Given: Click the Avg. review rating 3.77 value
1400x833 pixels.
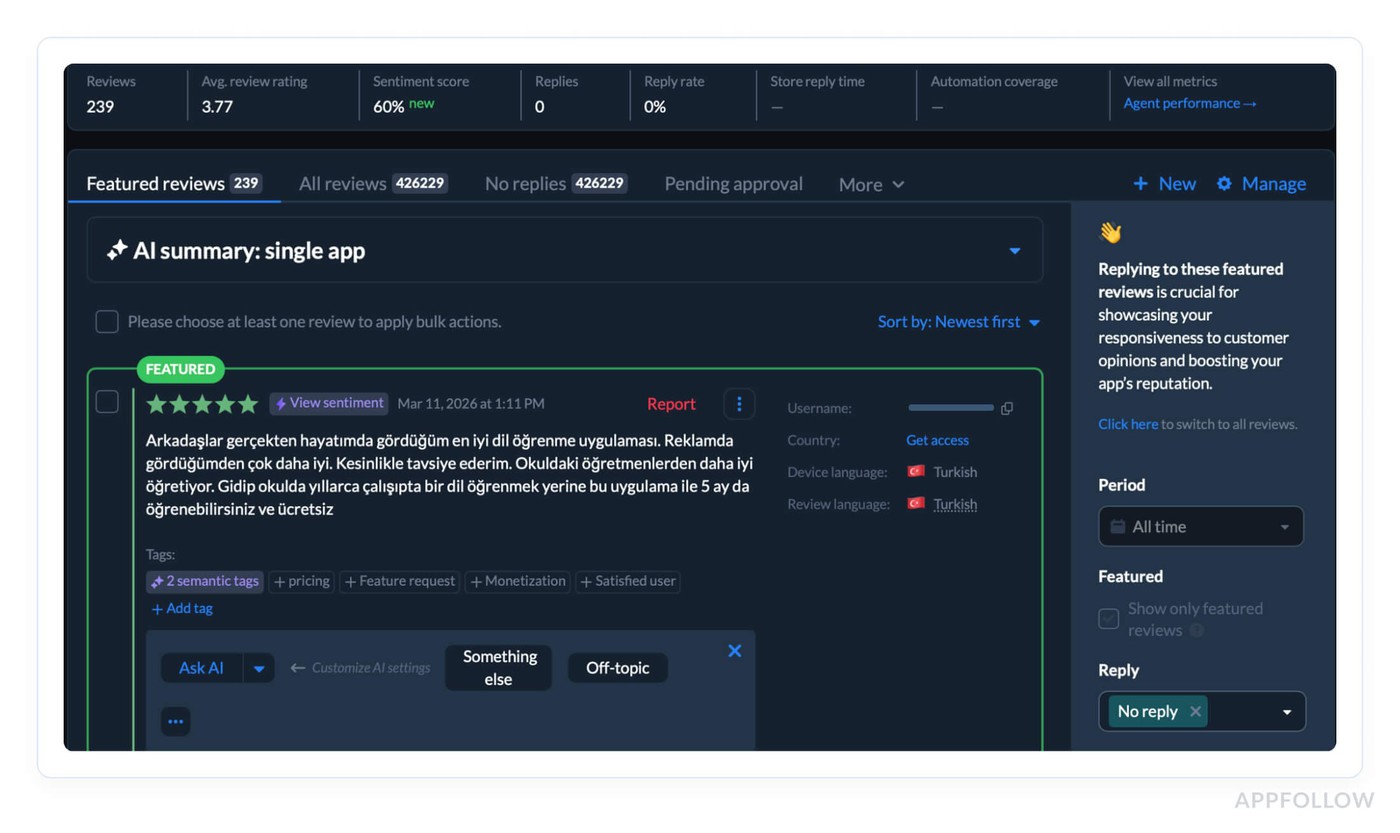Looking at the screenshot, I should (x=217, y=106).
